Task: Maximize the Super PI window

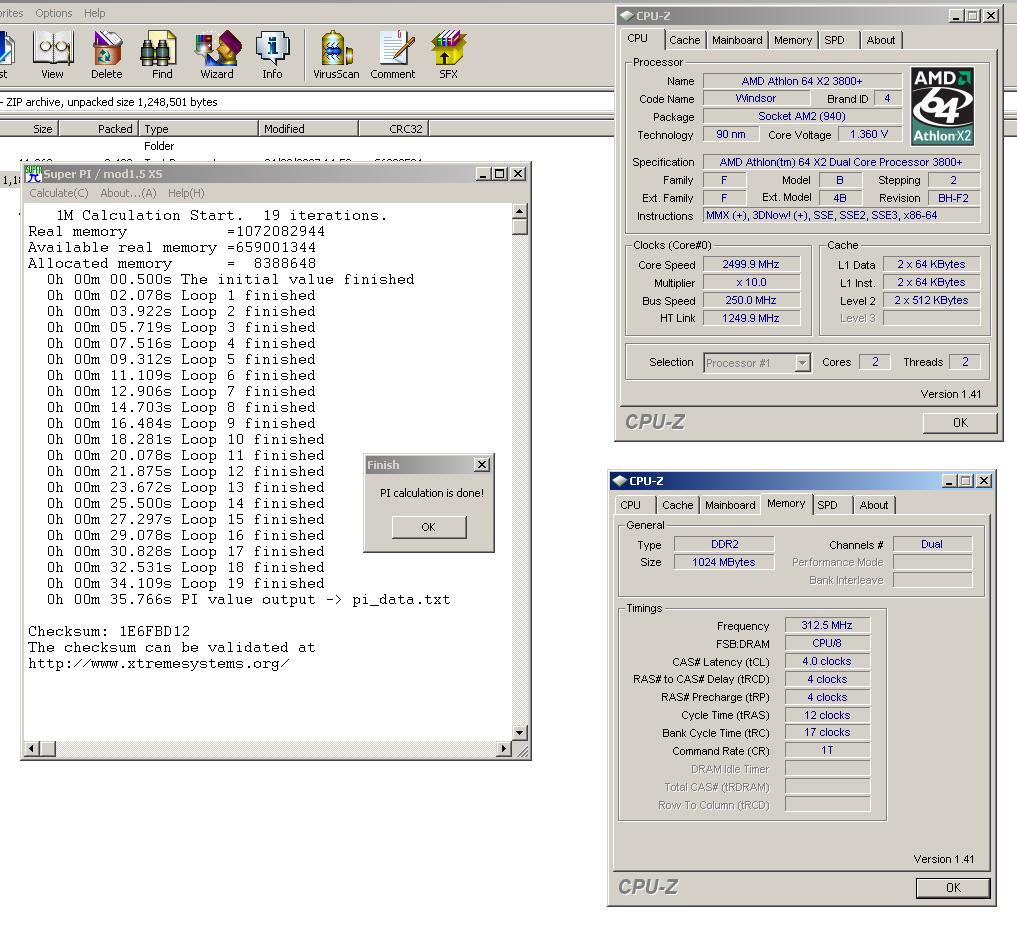Action: tap(499, 174)
